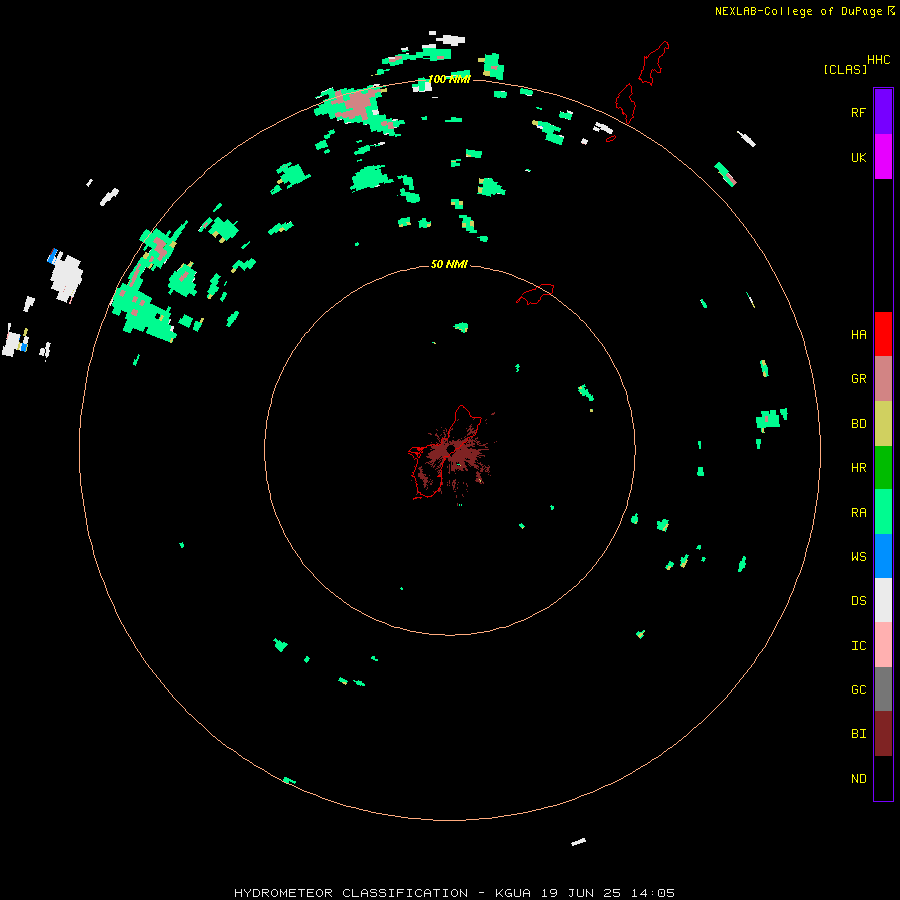This screenshot has width=900, height=900.
Task: Click the HHC product label
Action: pos(878,60)
